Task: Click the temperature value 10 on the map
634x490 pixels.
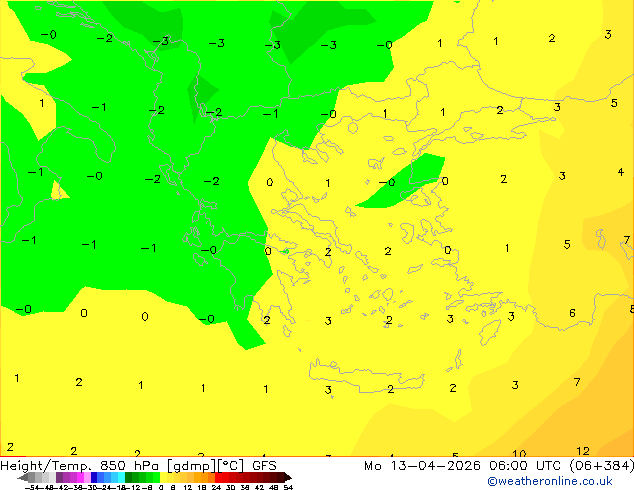Action: tap(519, 454)
